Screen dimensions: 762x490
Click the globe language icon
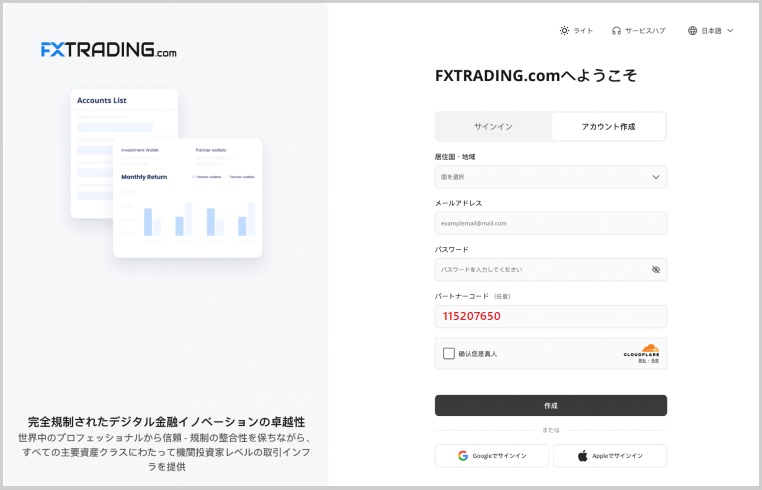(x=692, y=31)
